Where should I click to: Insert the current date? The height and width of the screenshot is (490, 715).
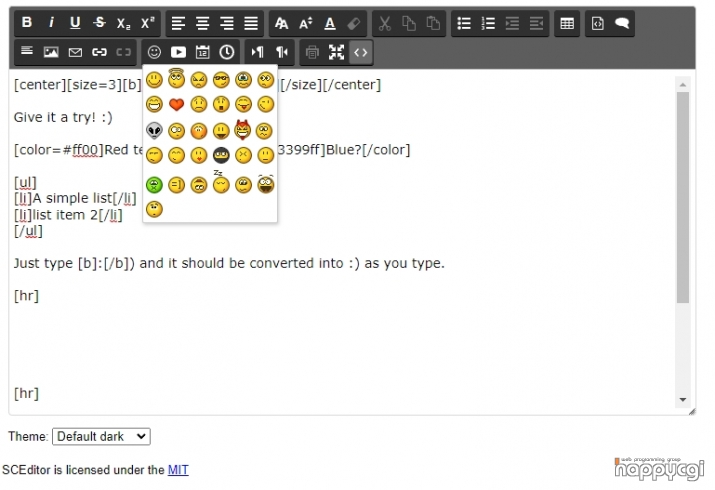point(202,52)
